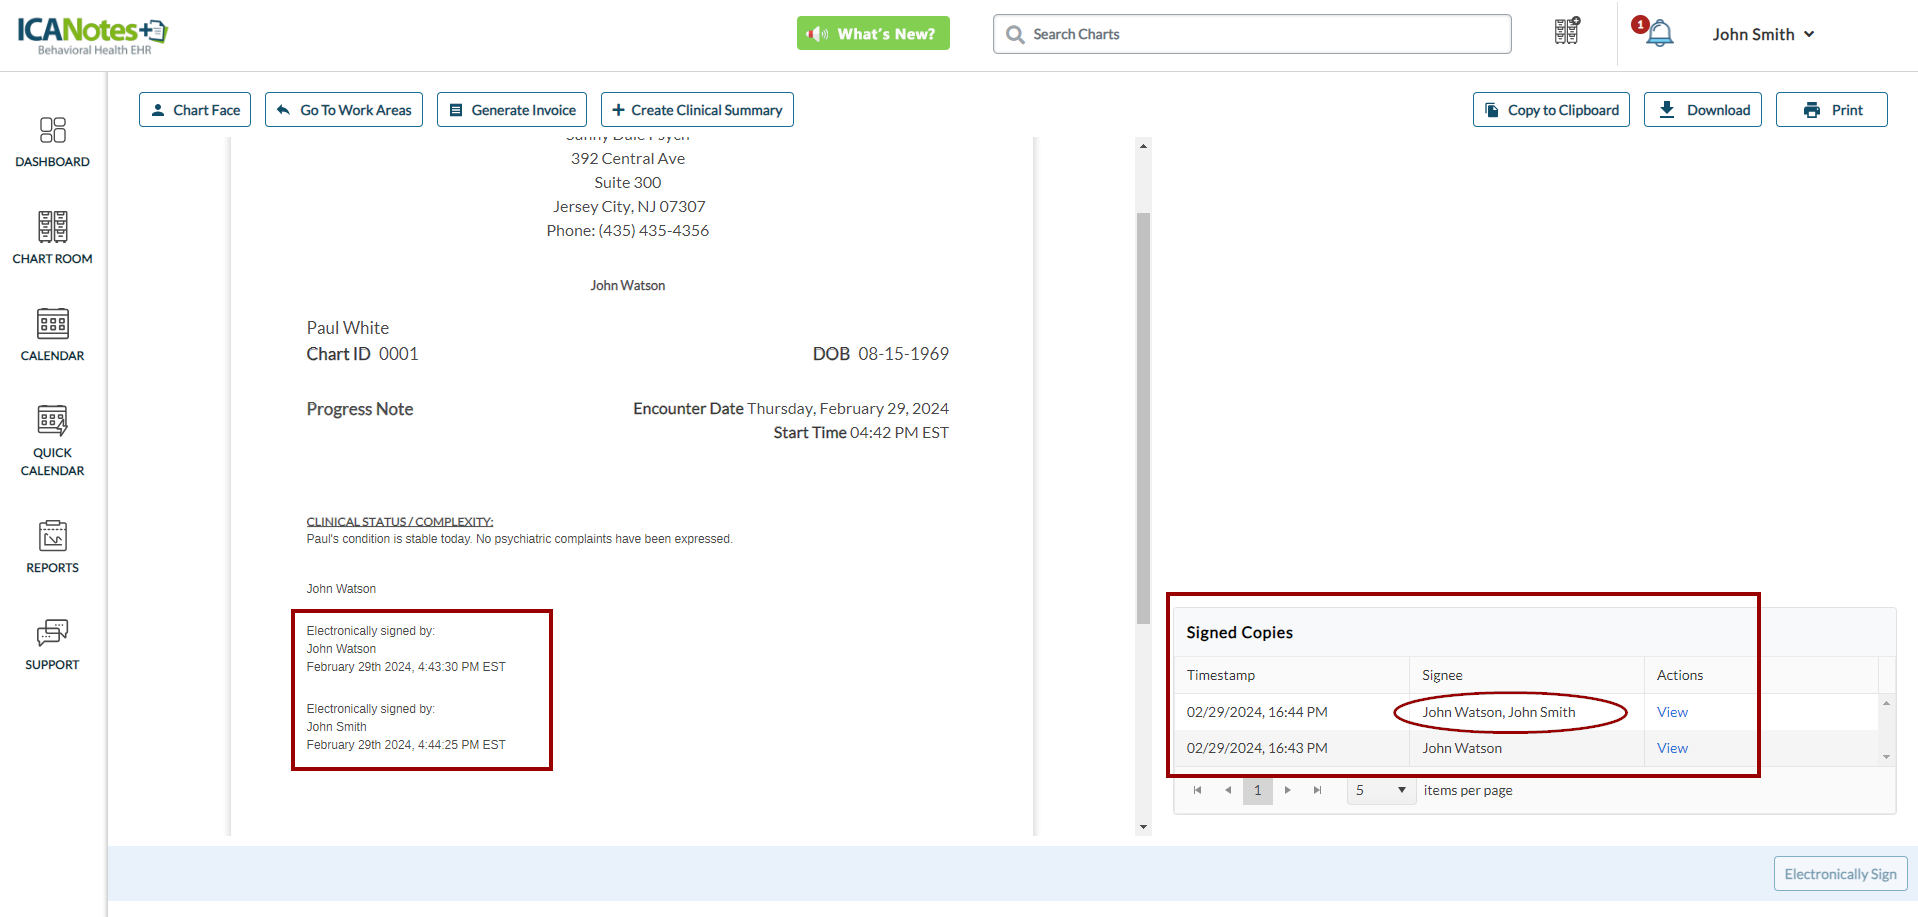
Task: Open the items per page dropdown
Action: tap(1380, 790)
